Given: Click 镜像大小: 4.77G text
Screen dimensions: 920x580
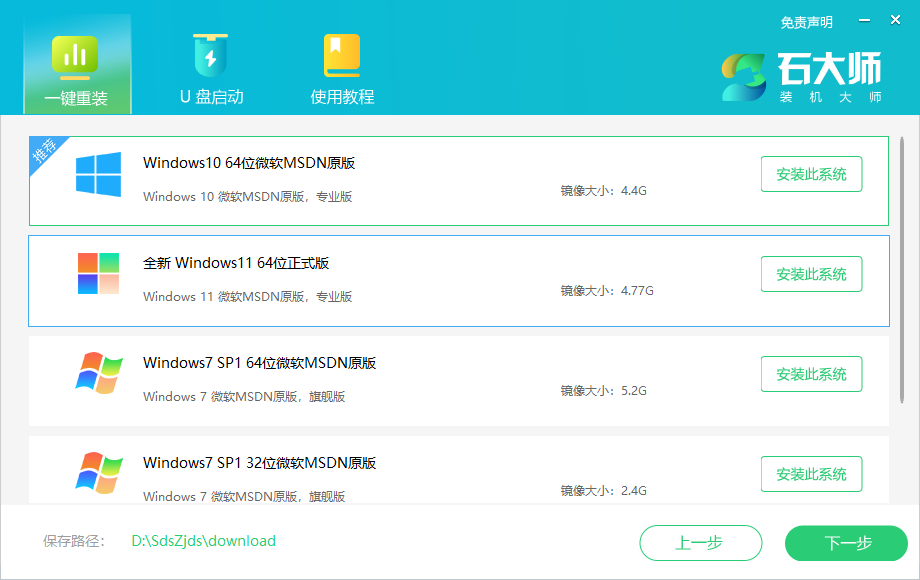Looking at the screenshot, I should pos(607,290).
